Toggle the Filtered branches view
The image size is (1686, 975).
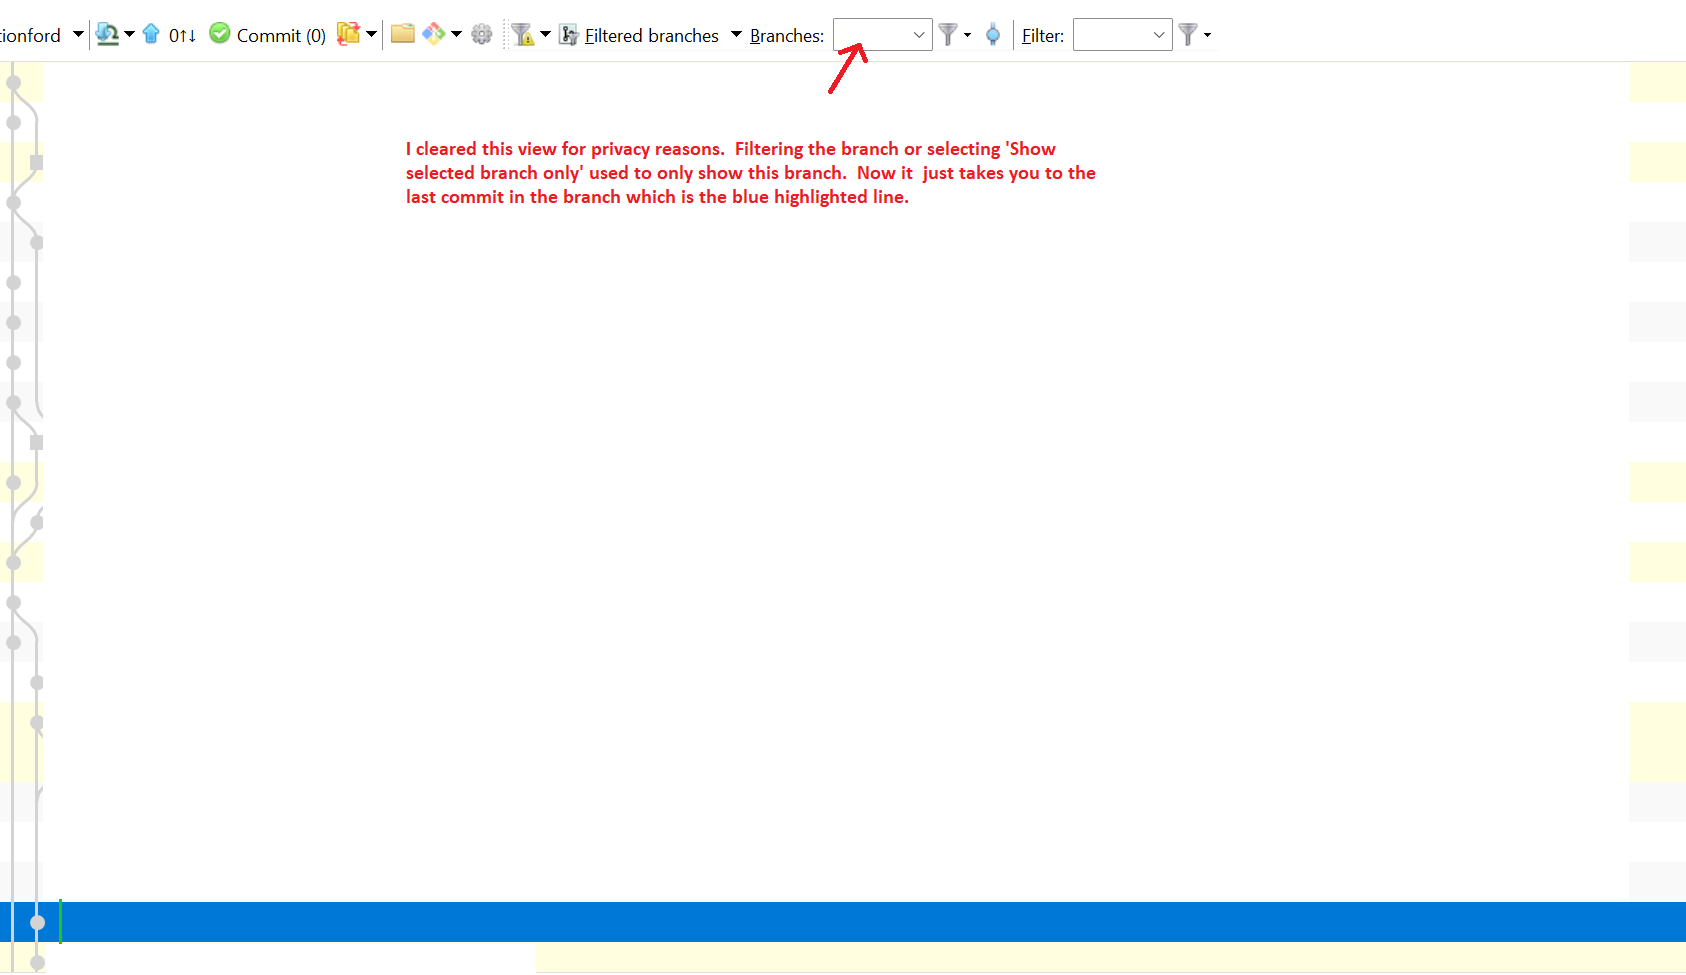(568, 34)
